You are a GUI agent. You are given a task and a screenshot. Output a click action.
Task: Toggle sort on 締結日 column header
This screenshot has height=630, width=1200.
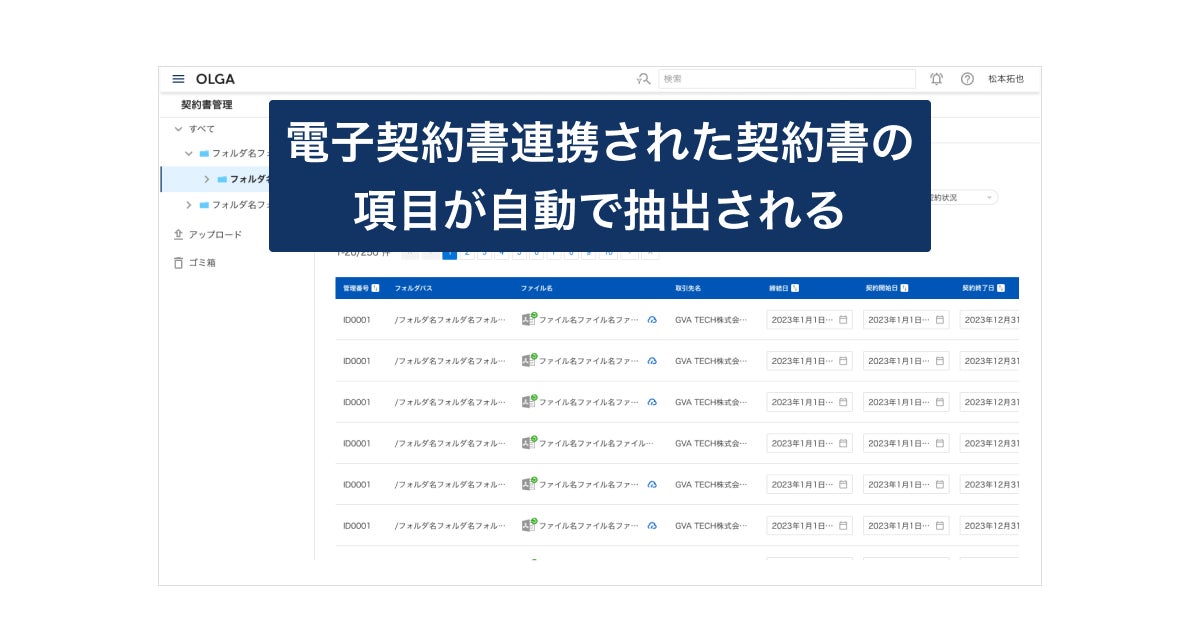tap(794, 288)
